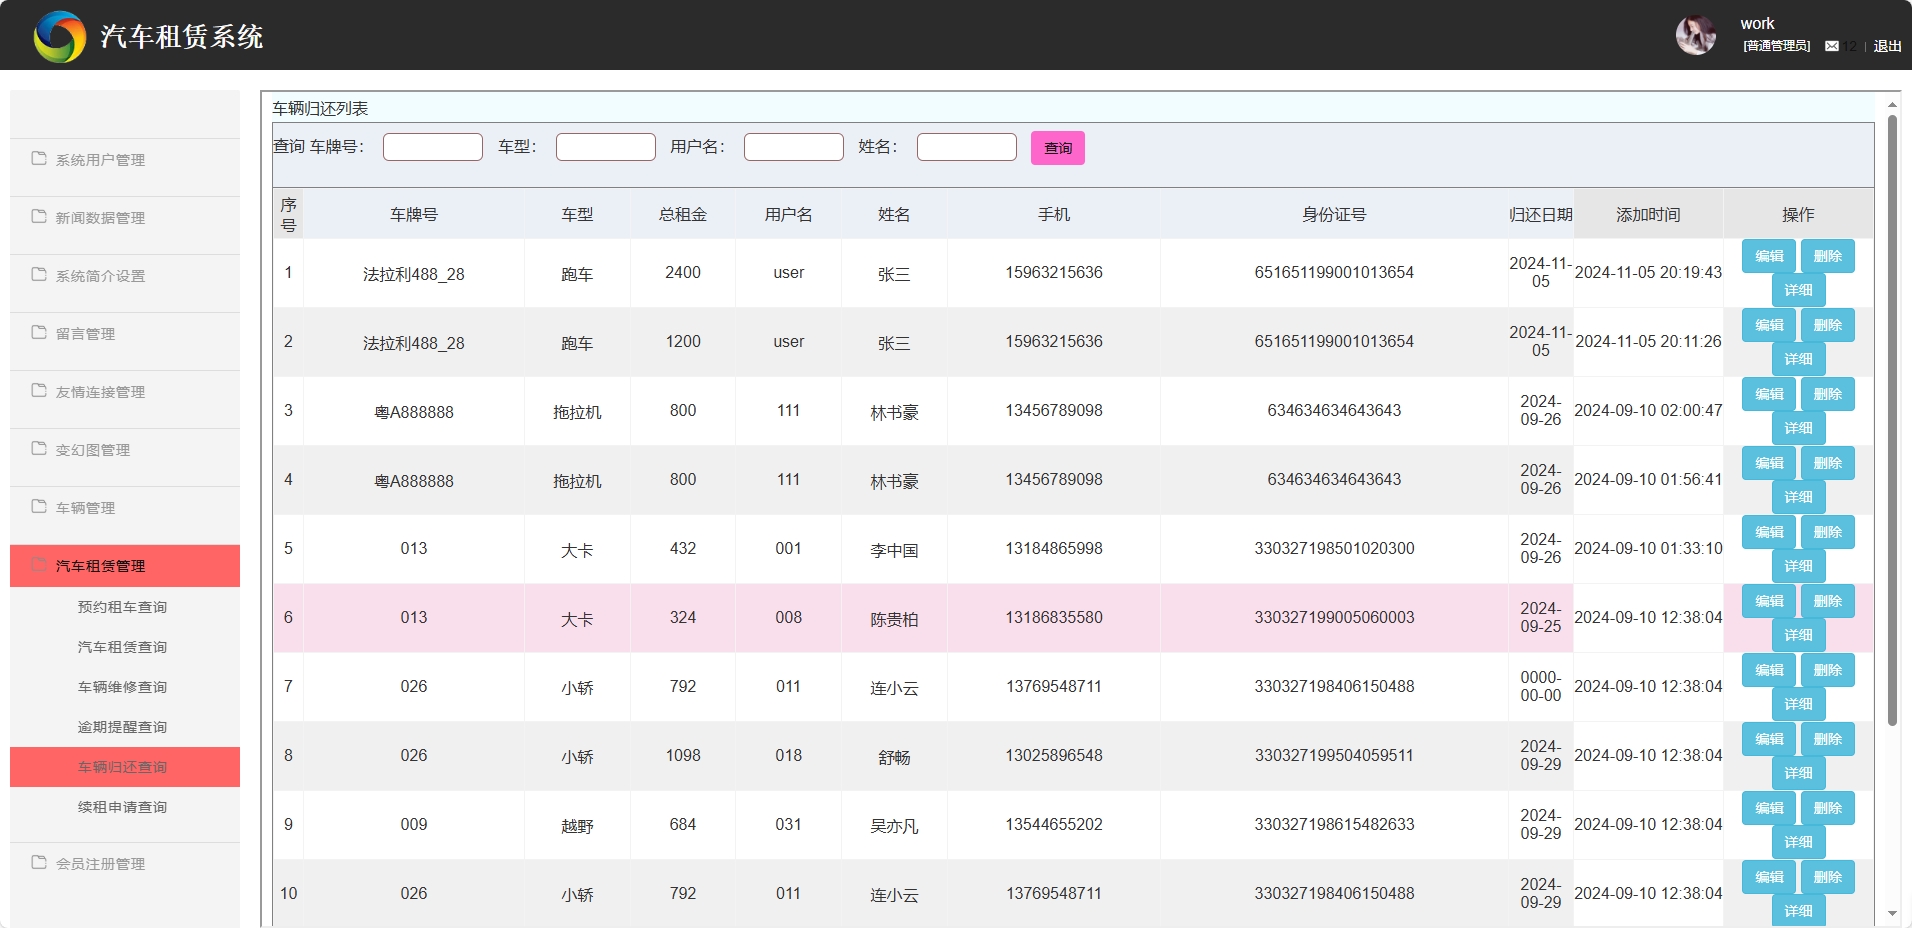Viewport: 1912px width, 928px height.
Task: Click the folder icon beside 新闻数据管理
Action: (x=37, y=216)
